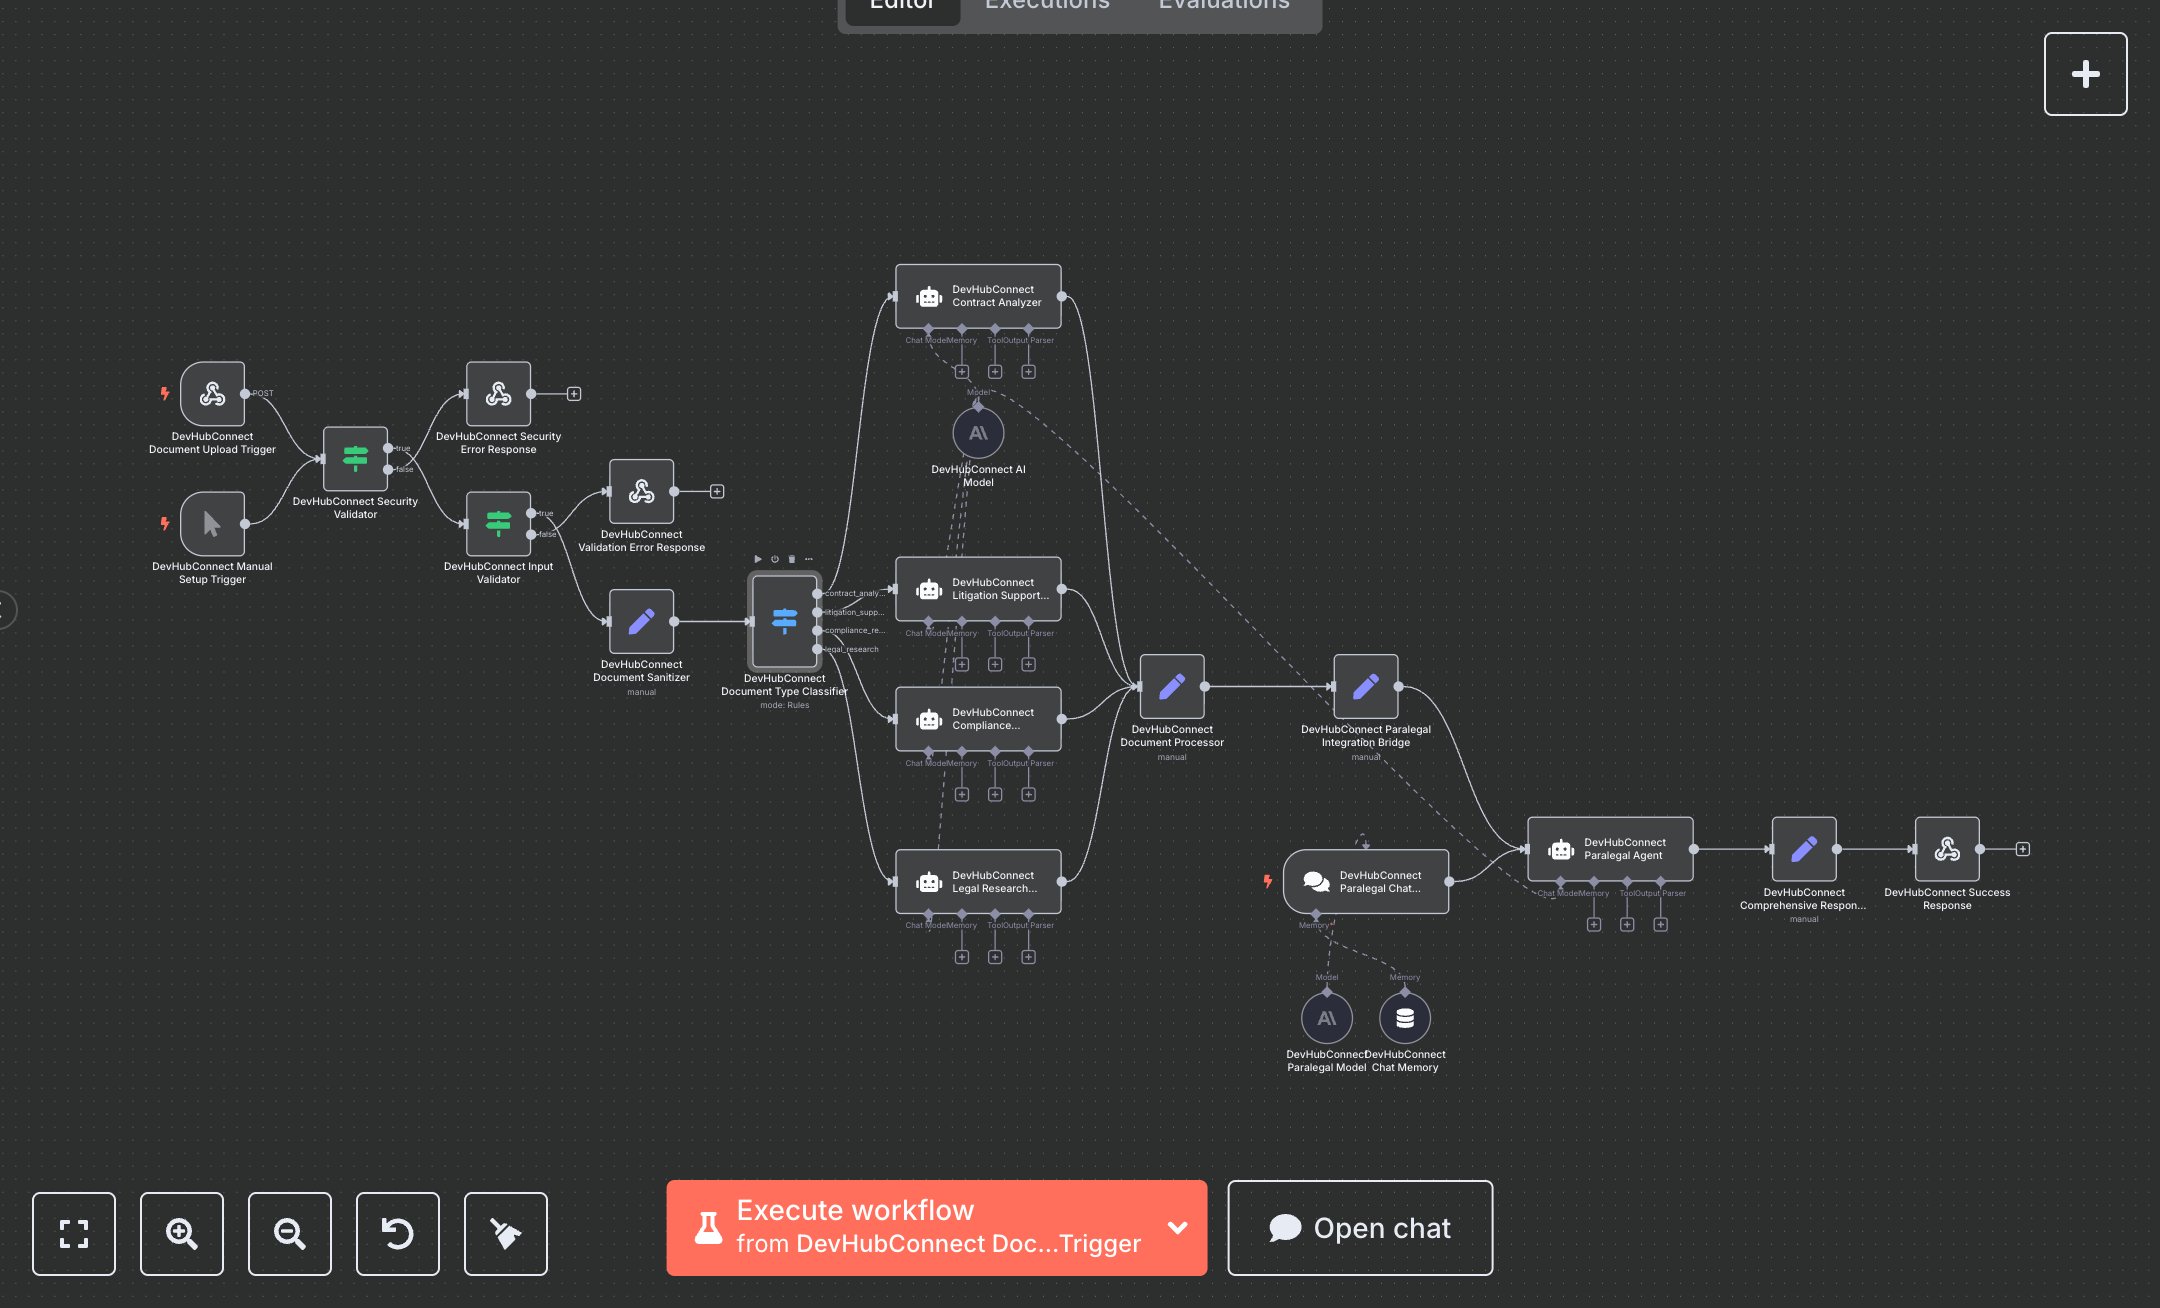Screen dimensions: 2160x1308
Task: Add an Output Parser to Legal Research agent
Action: 1028,957
